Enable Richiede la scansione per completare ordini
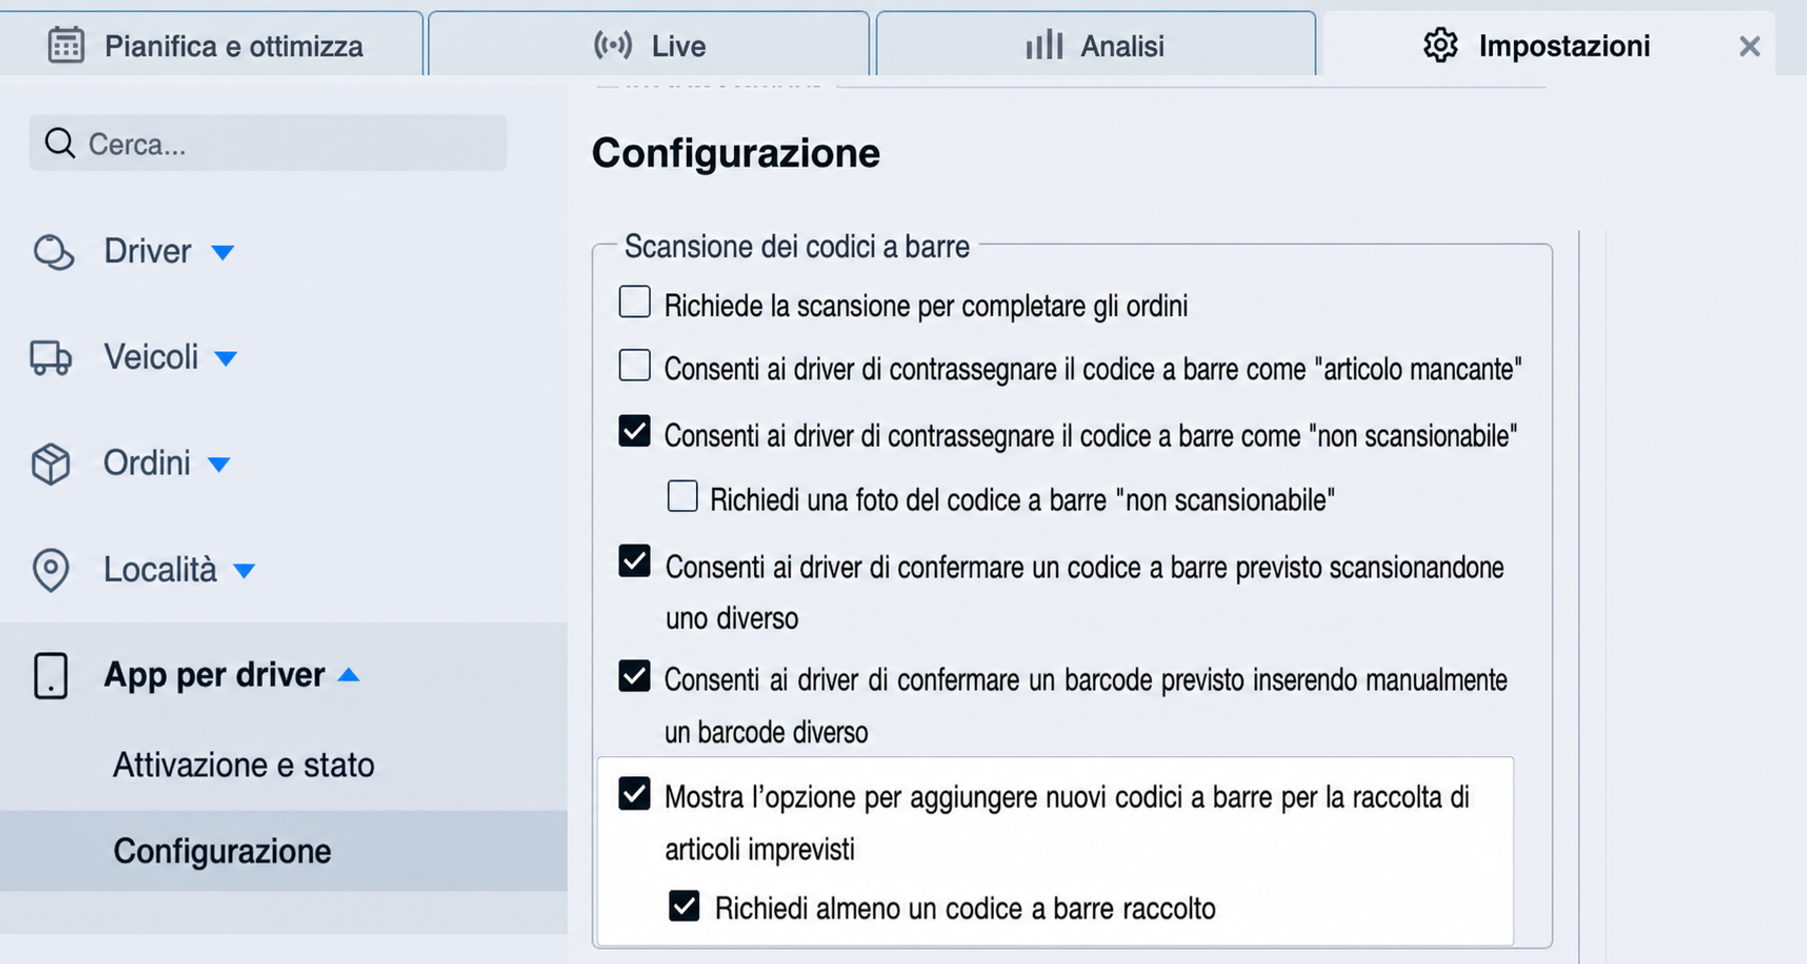 [x=634, y=302]
